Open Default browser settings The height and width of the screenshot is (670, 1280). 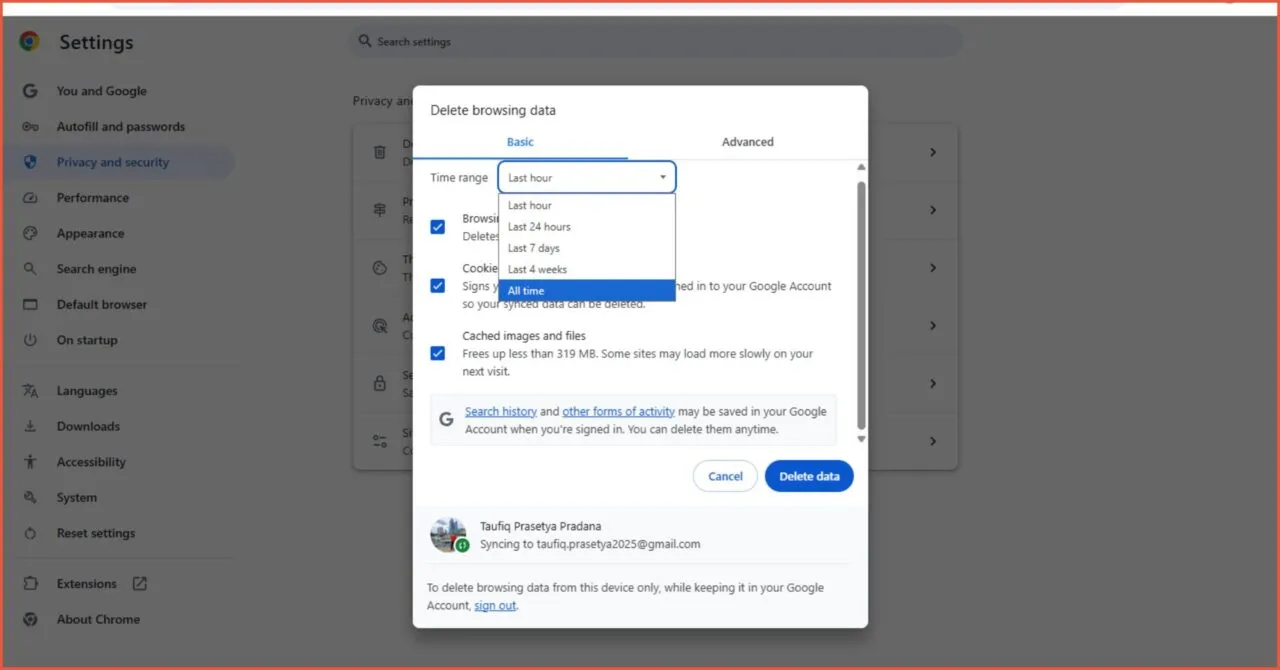[100, 304]
